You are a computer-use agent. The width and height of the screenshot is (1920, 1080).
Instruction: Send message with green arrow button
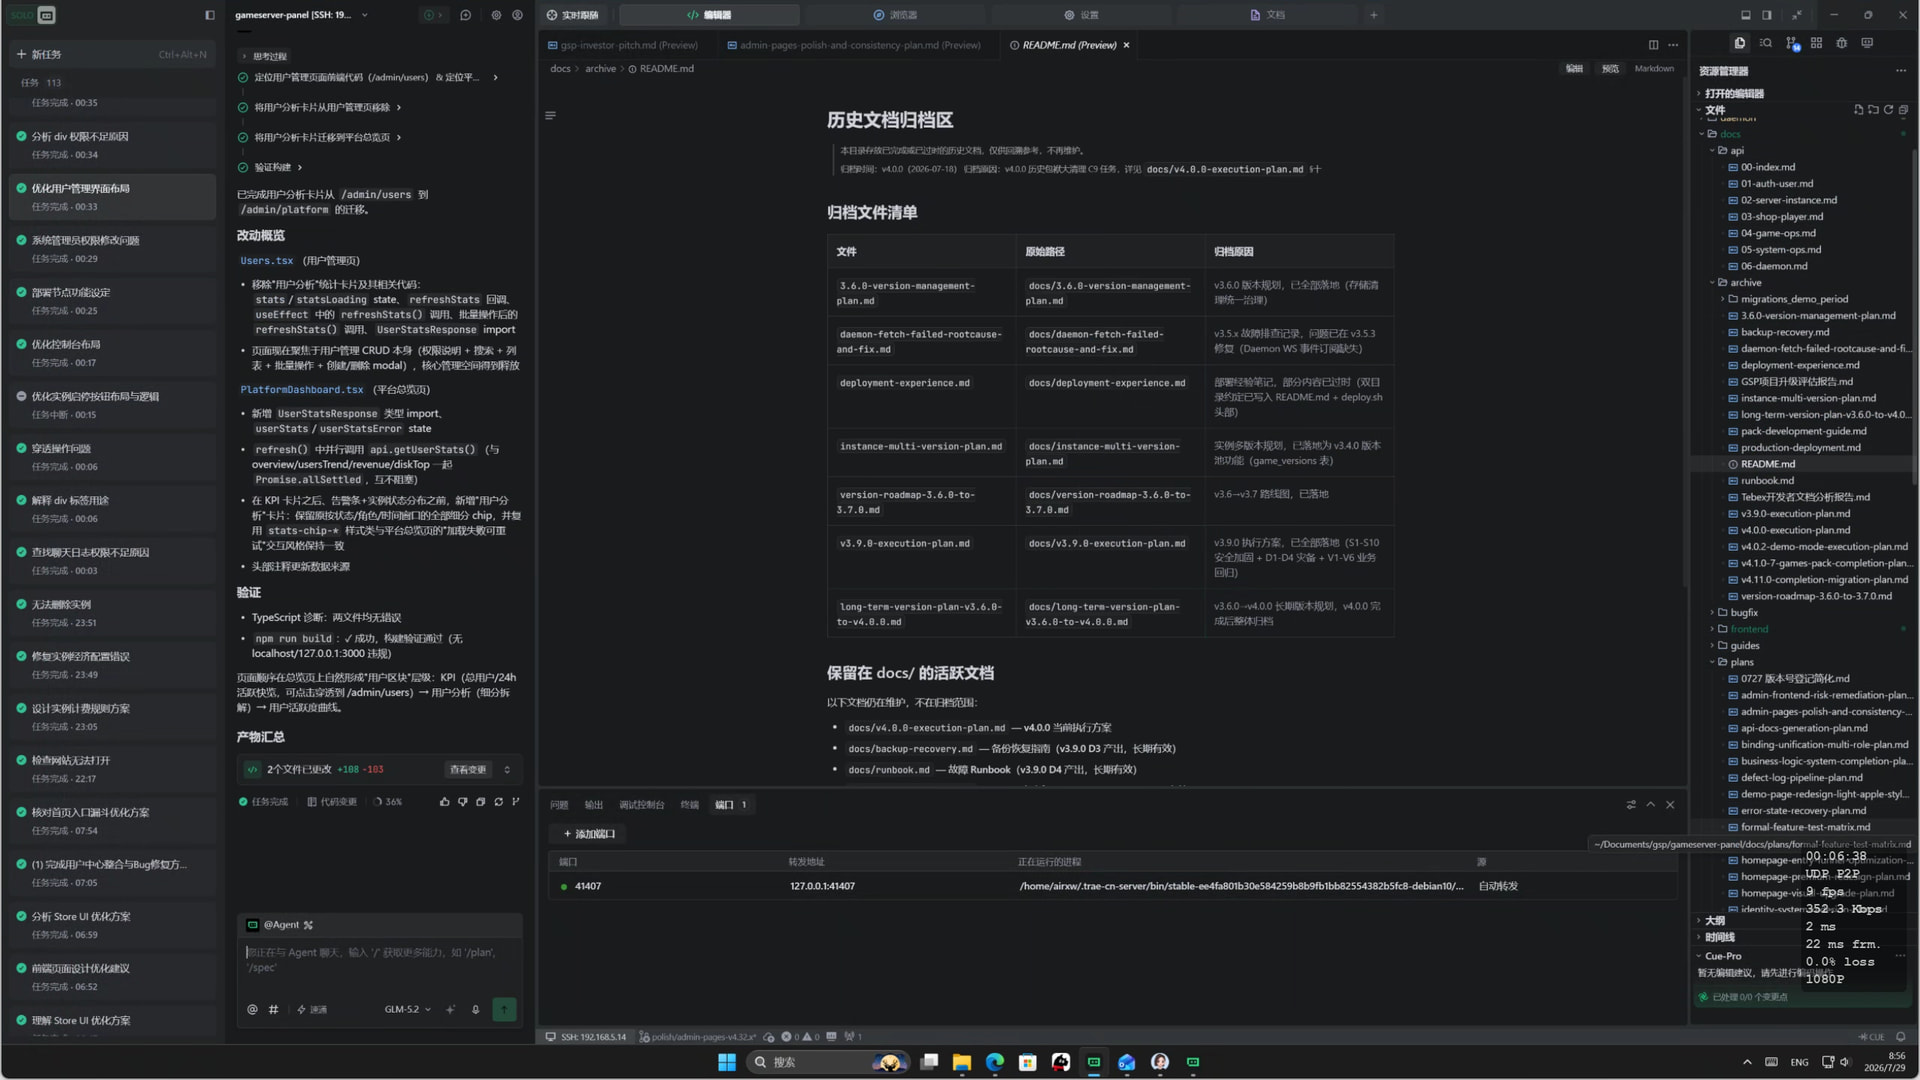pos(504,1010)
